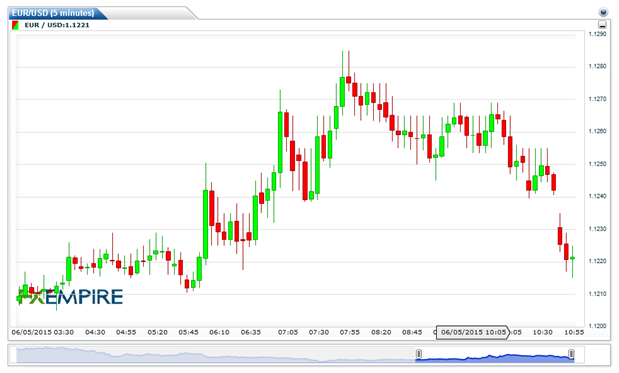The image size is (619, 373).
Task: Grab the right range handle in navigator
Action: pyautogui.click(x=571, y=354)
